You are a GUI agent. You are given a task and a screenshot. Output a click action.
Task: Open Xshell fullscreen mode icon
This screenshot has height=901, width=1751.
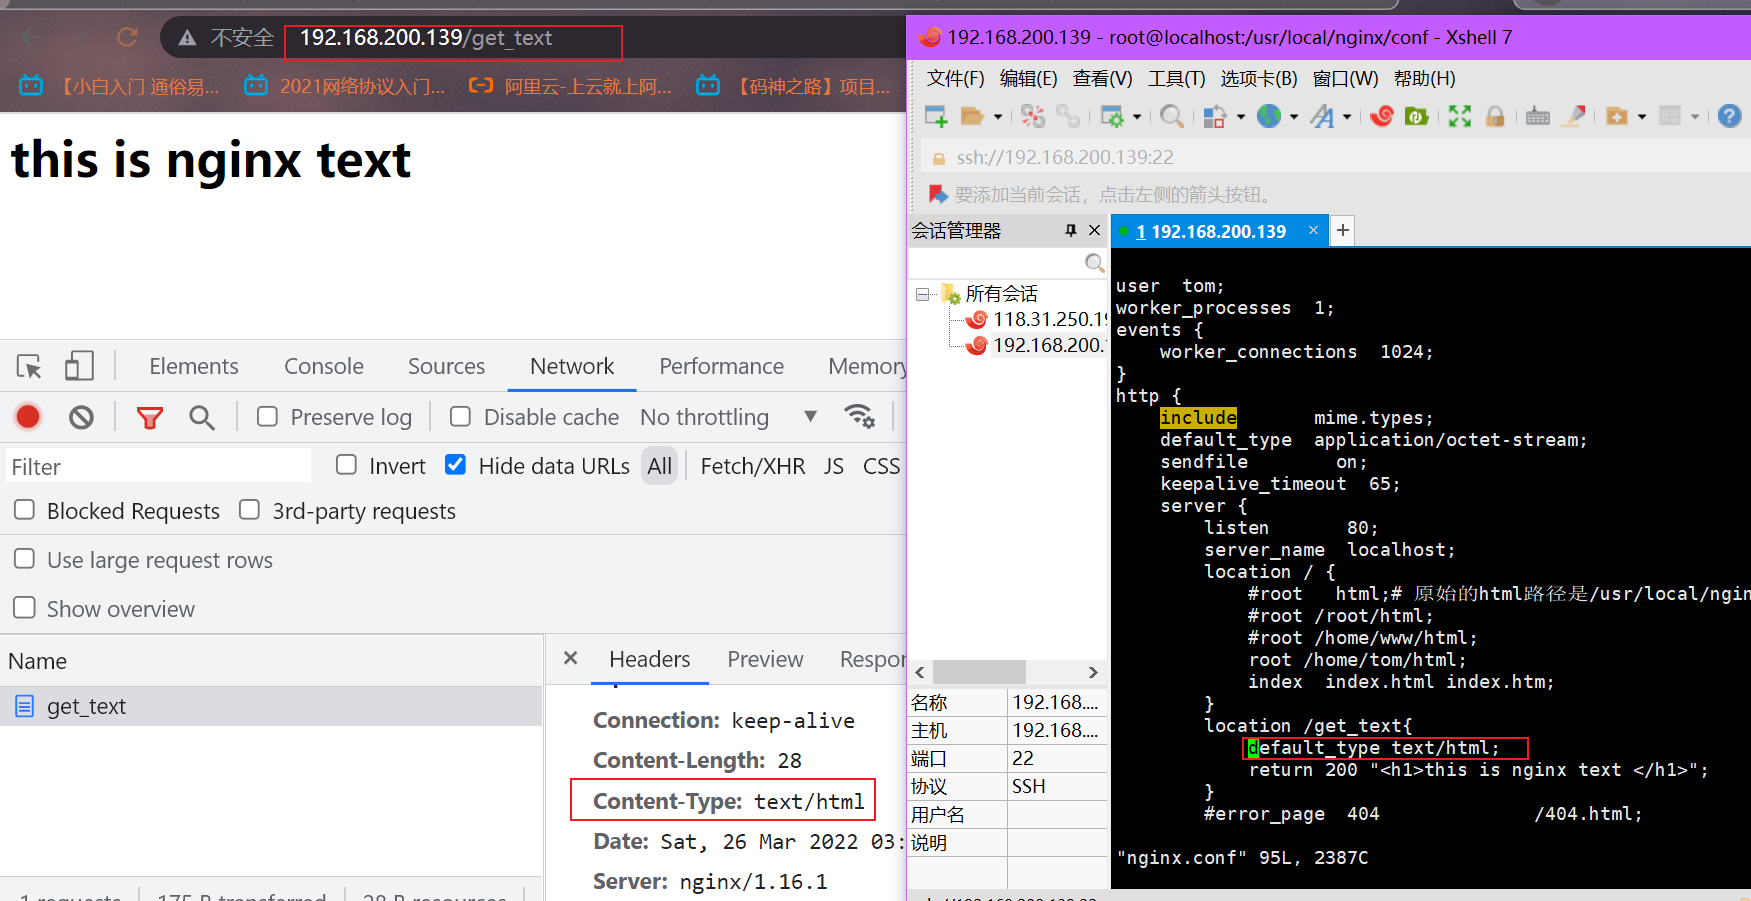coord(1460,117)
